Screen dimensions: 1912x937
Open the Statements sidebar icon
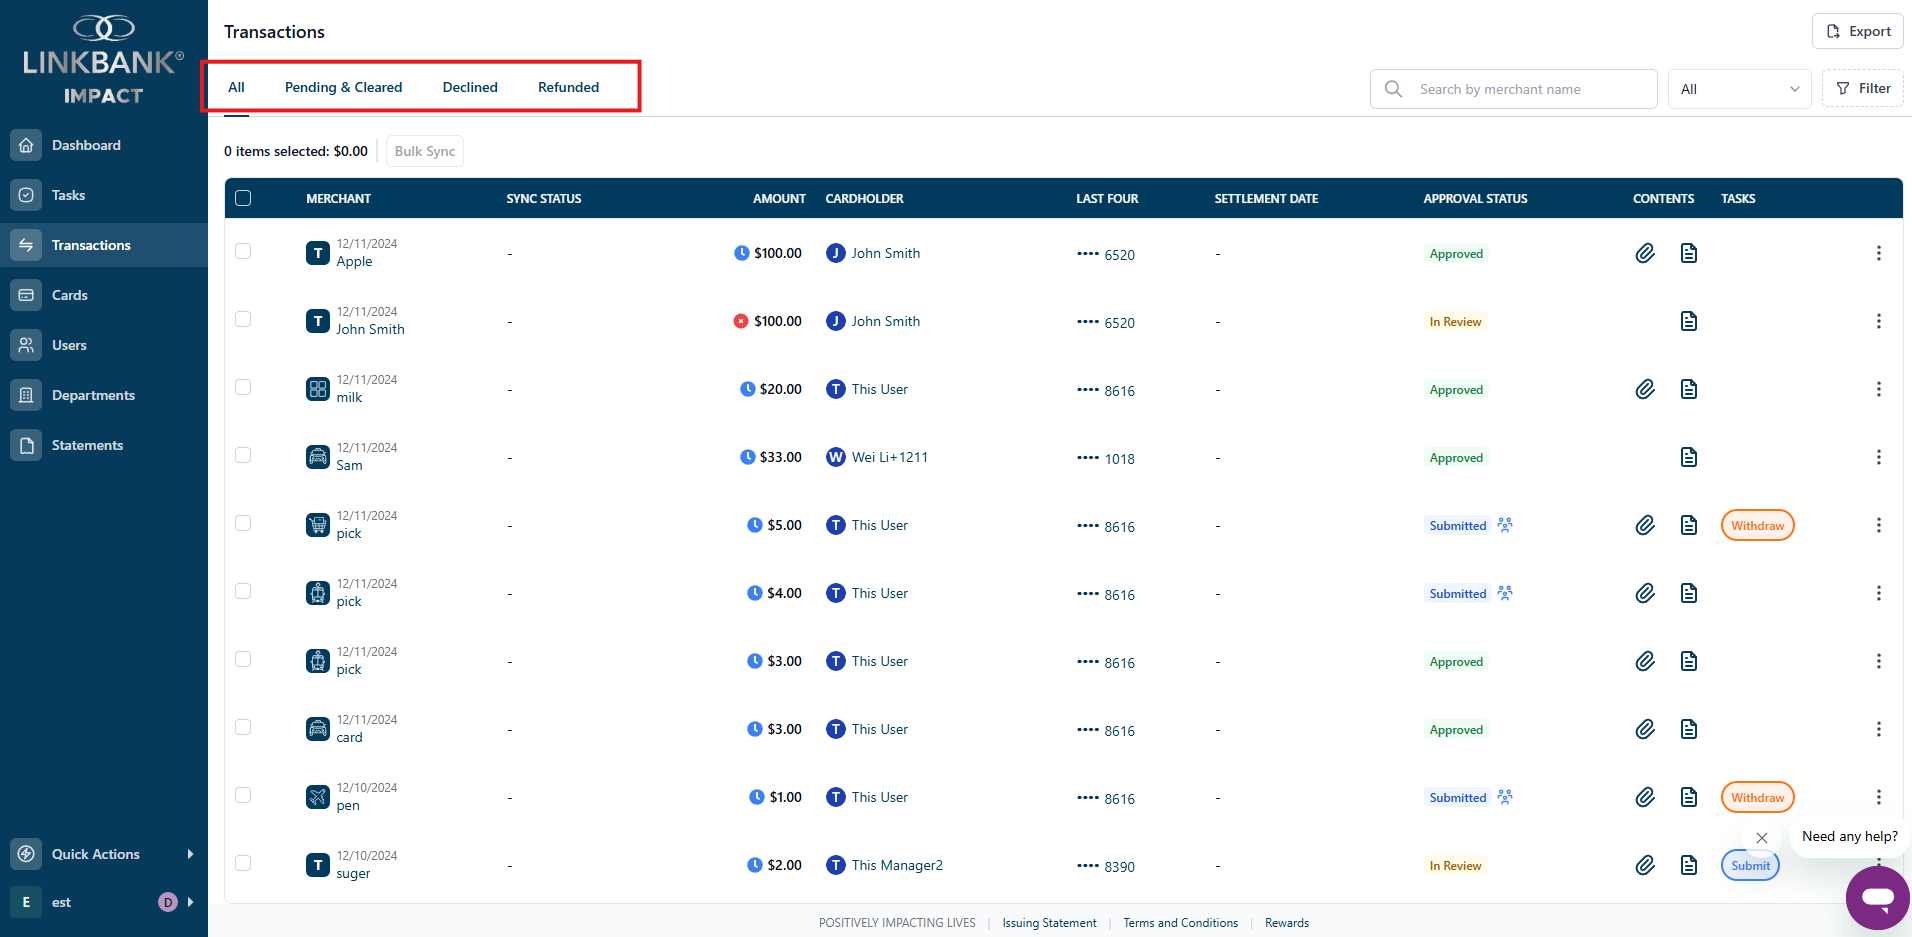pyautogui.click(x=26, y=445)
